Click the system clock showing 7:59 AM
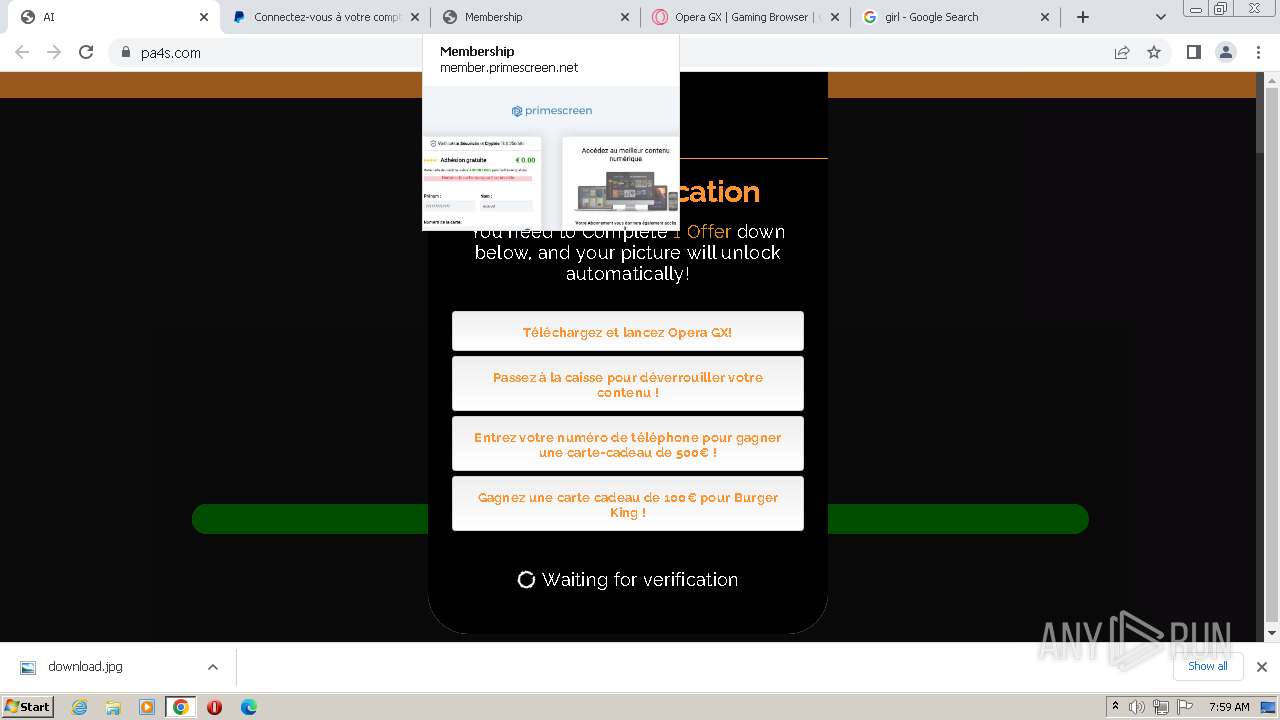 pyautogui.click(x=1229, y=707)
